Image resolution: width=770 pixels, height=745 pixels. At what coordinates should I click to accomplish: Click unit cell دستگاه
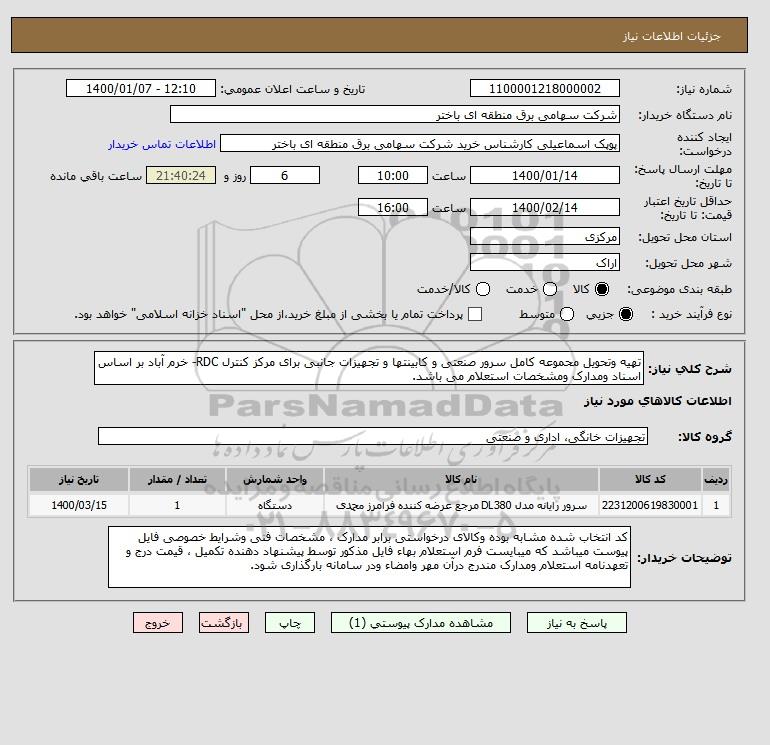[275, 505]
